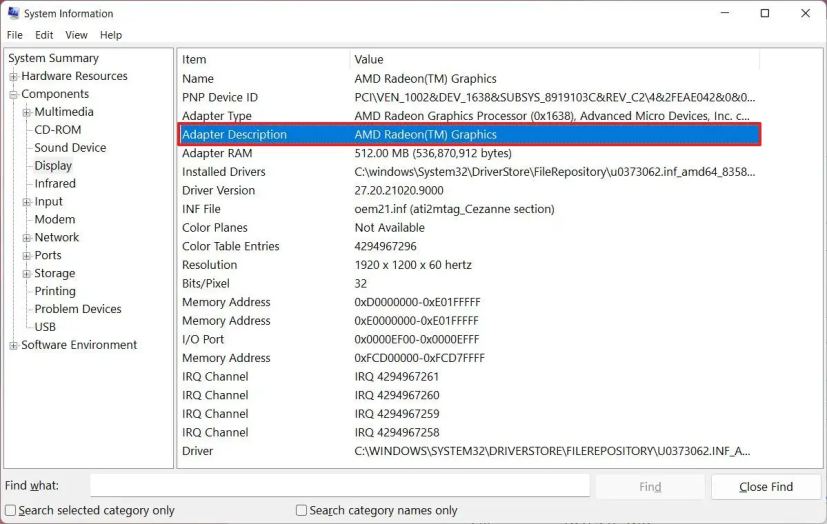Click value 0xD0000000-0xE01FFFFF

tap(417, 303)
